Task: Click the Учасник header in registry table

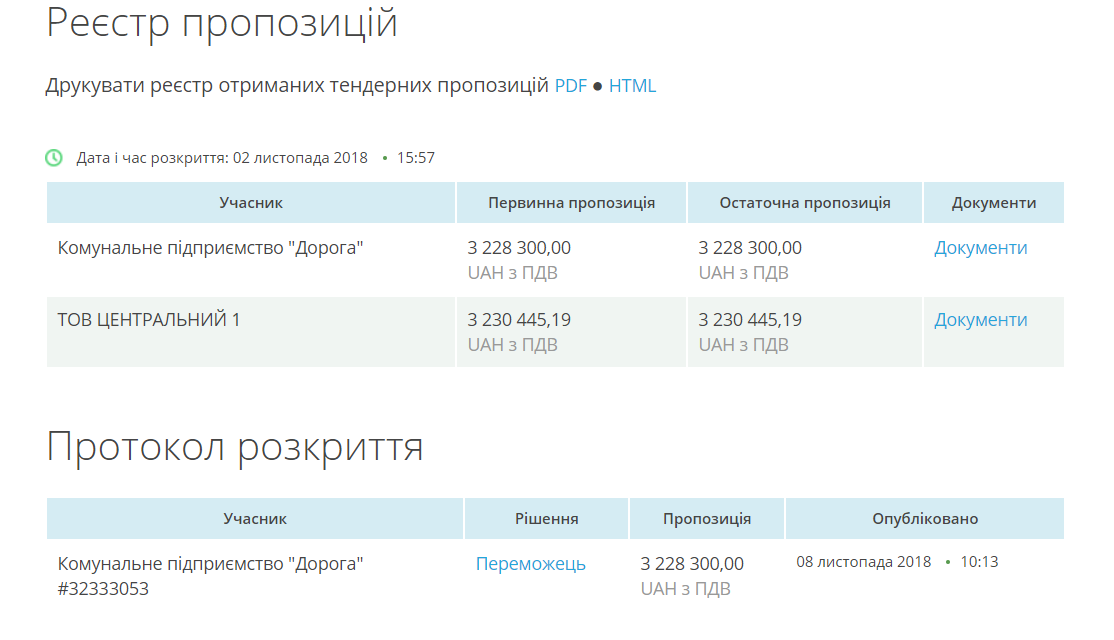Action: [251, 203]
